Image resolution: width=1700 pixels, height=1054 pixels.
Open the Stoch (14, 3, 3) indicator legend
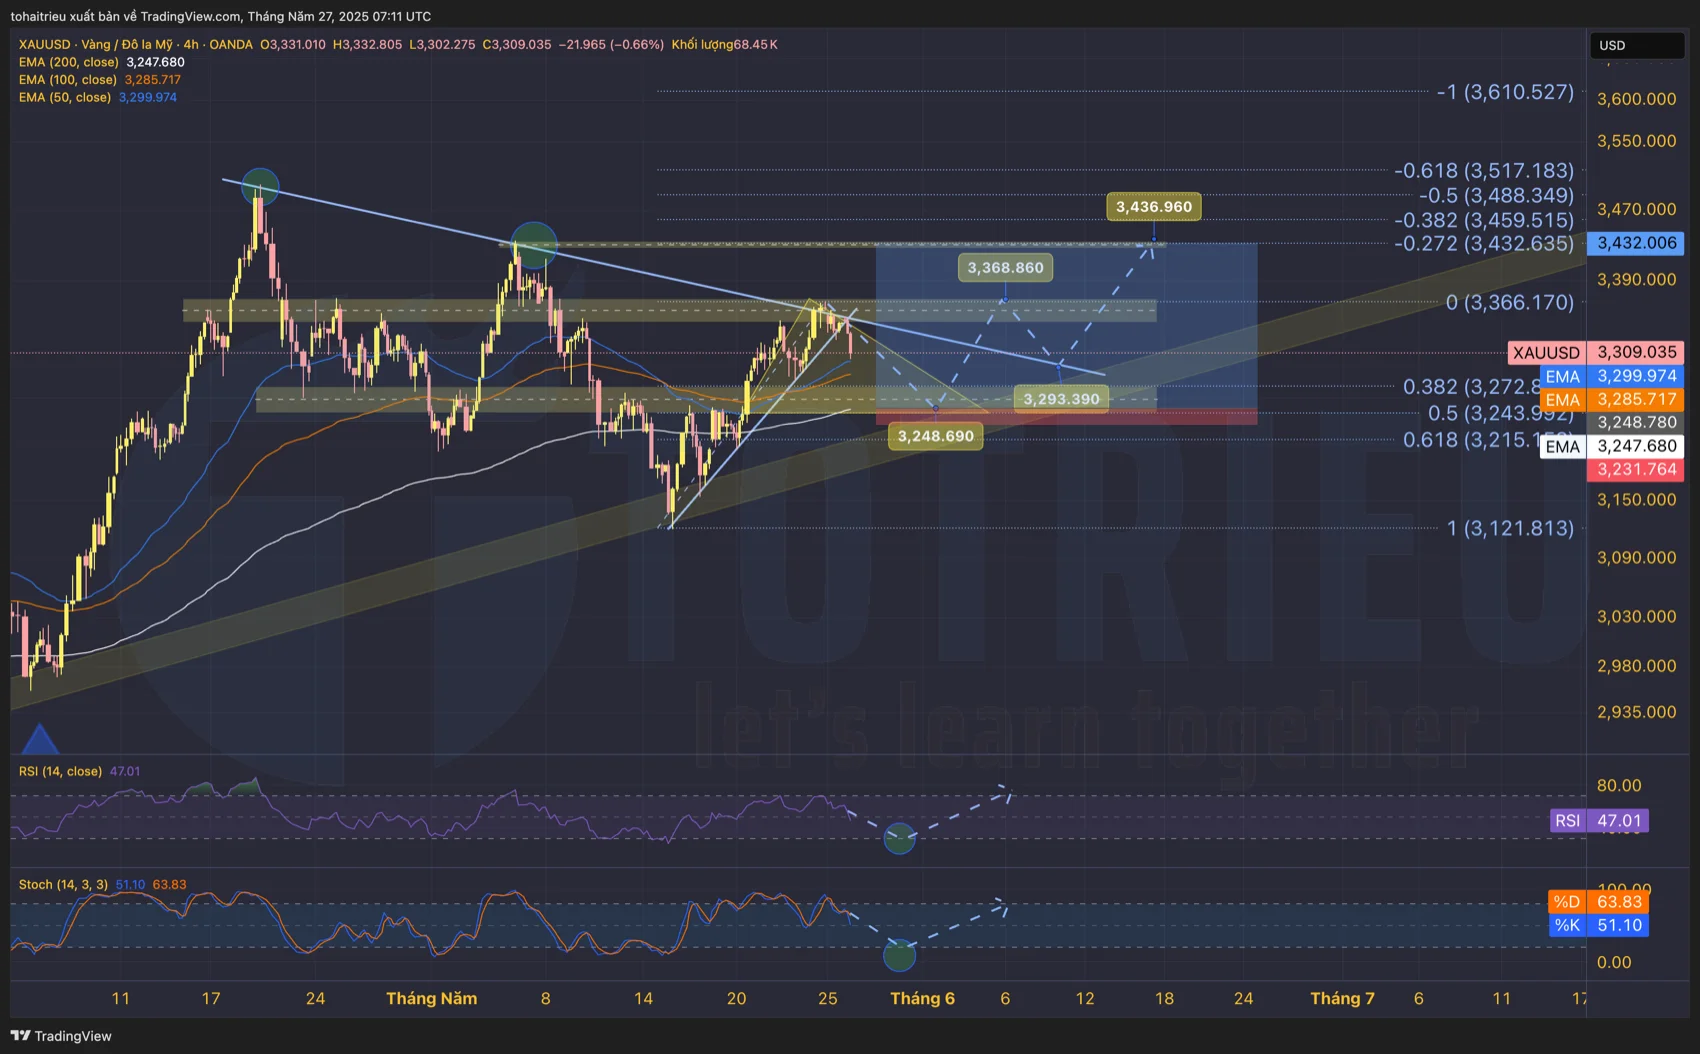(x=63, y=885)
